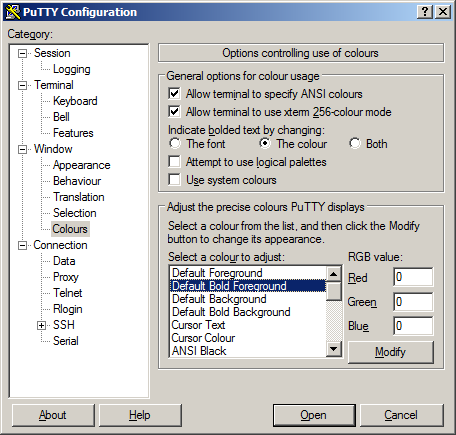Viewport: 456px width, 435px height.
Task: Click the list scrollbar up arrow
Action: tap(334, 274)
